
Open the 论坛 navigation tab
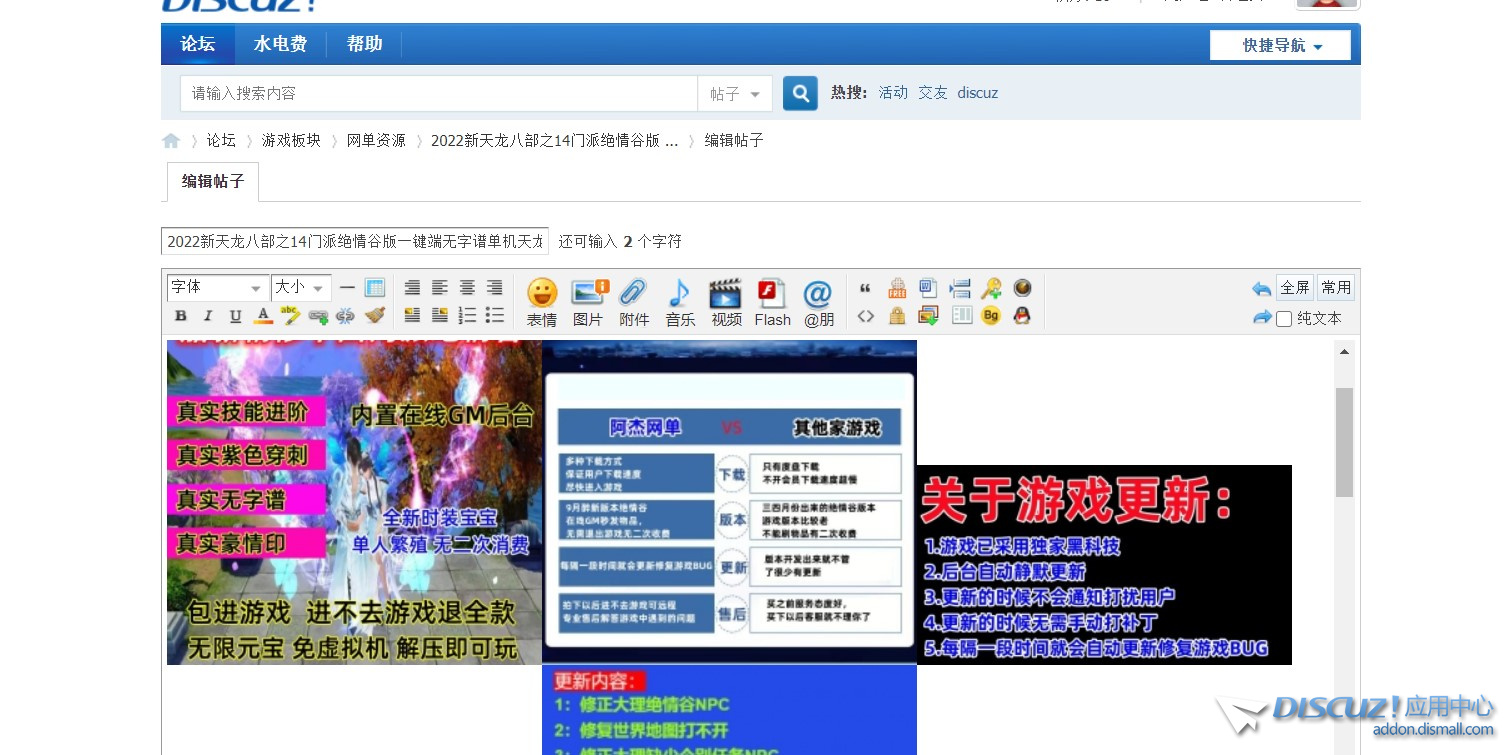[x=198, y=44]
